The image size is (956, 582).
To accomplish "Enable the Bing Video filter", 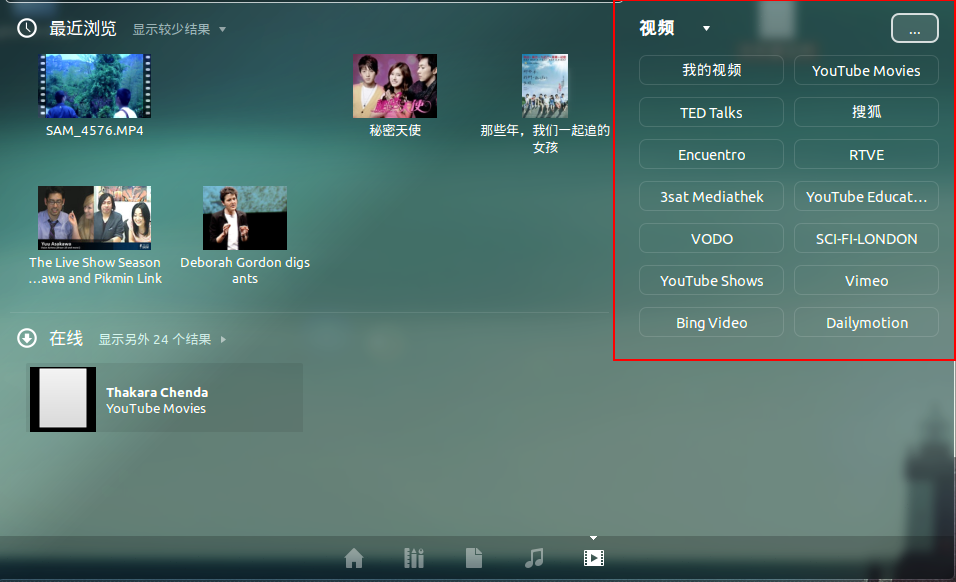I will pos(712,322).
